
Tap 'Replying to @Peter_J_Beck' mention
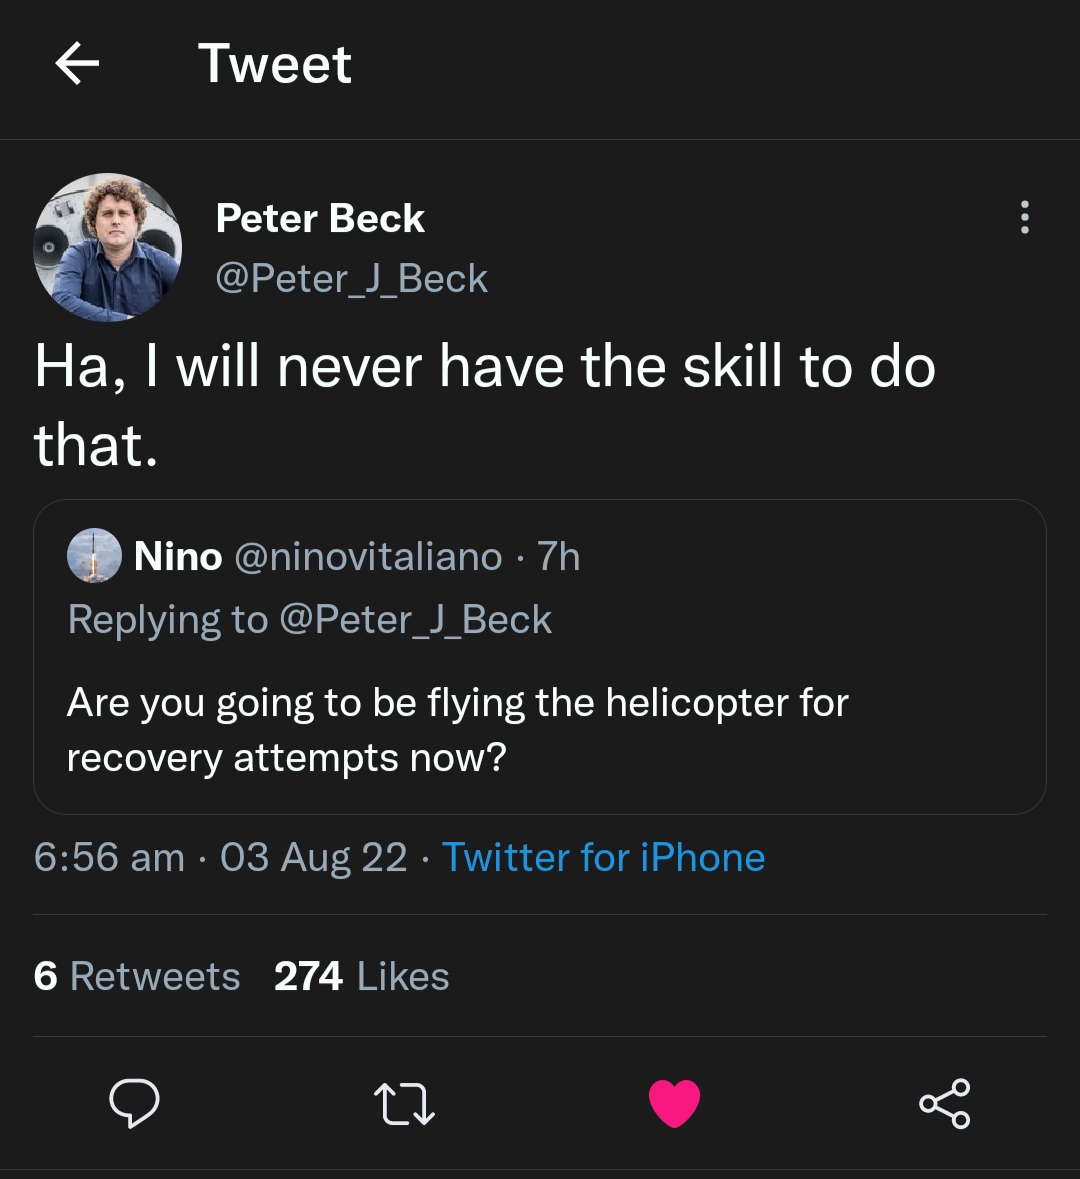coord(414,620)
